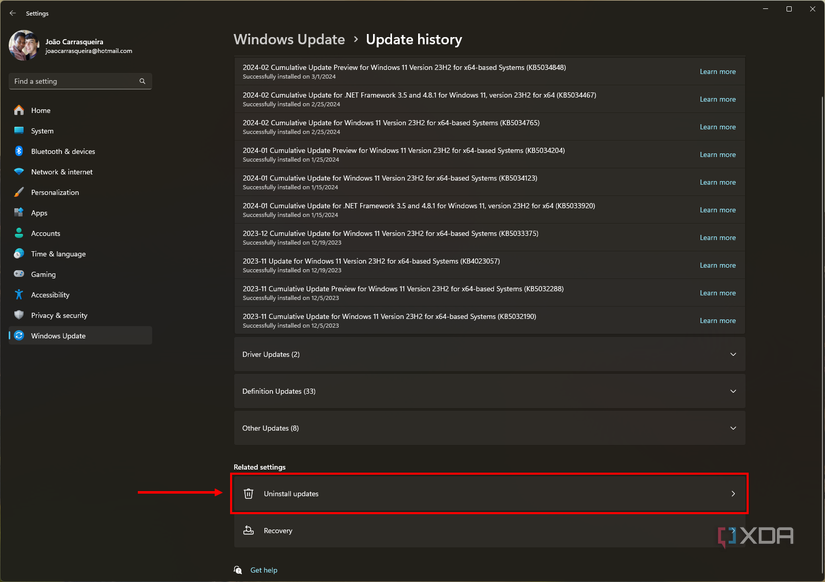
Task: Focus the Find a setting search box
Action: coord(80,81)
